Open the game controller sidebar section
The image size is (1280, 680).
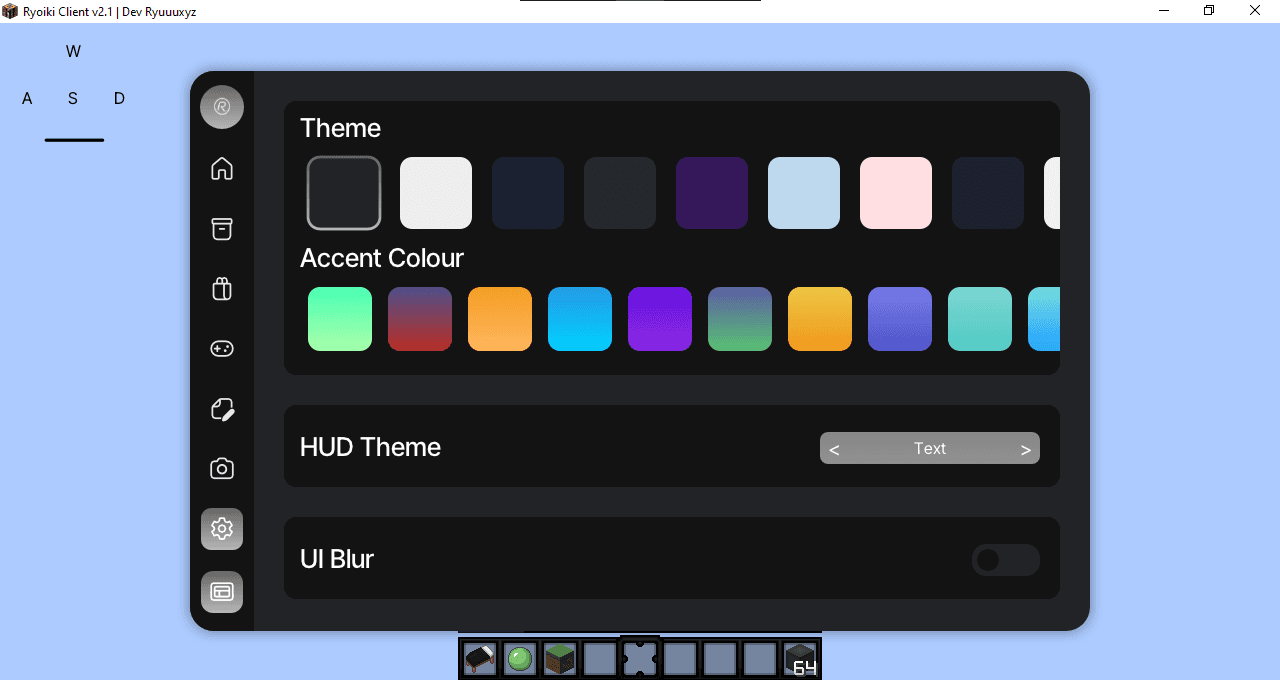tap(222, 349)
